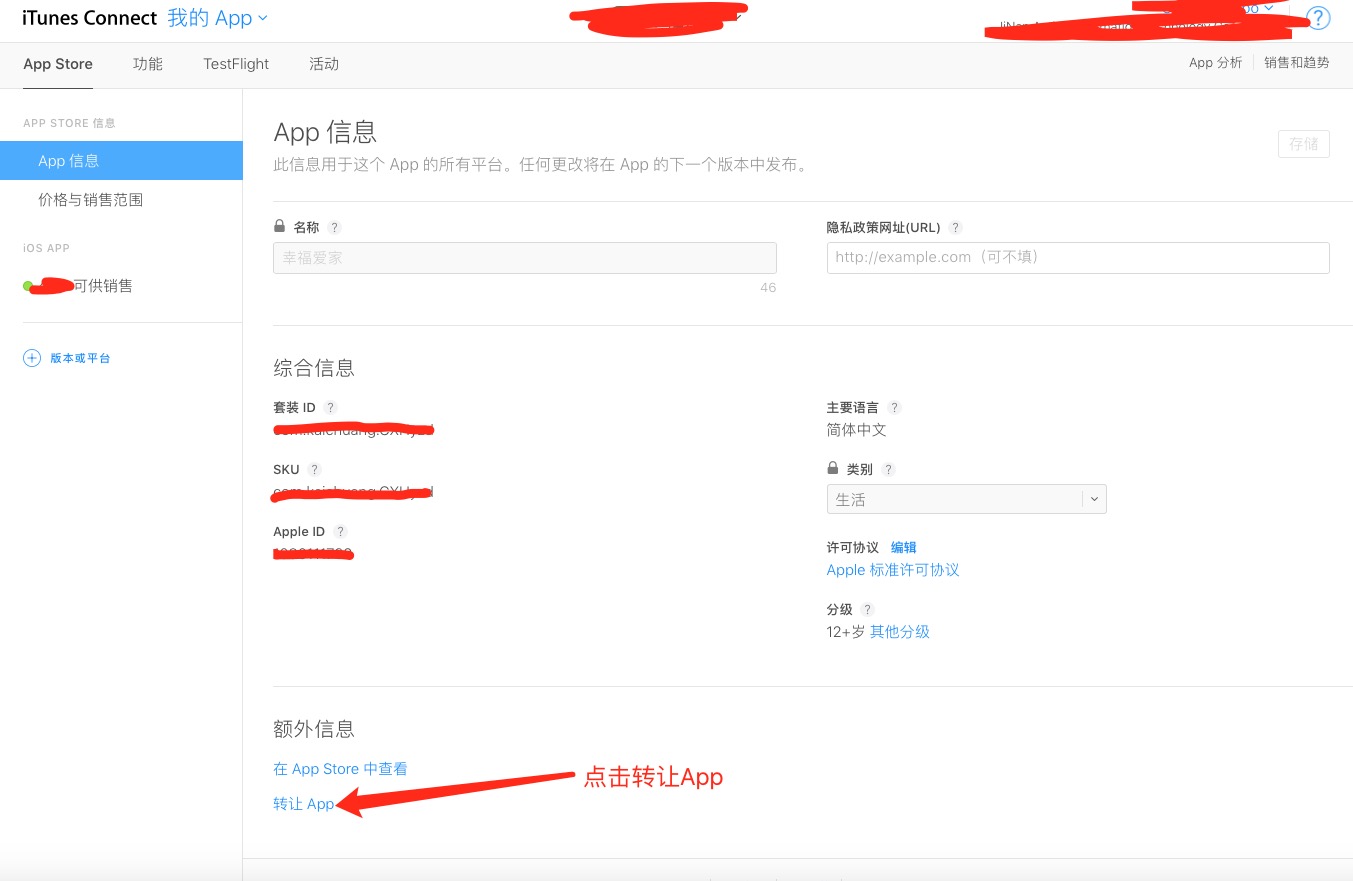This screenshot has height=881, width=1353.
Task: Click the 额外信息 section heading
Action: (x=314, y=729)
